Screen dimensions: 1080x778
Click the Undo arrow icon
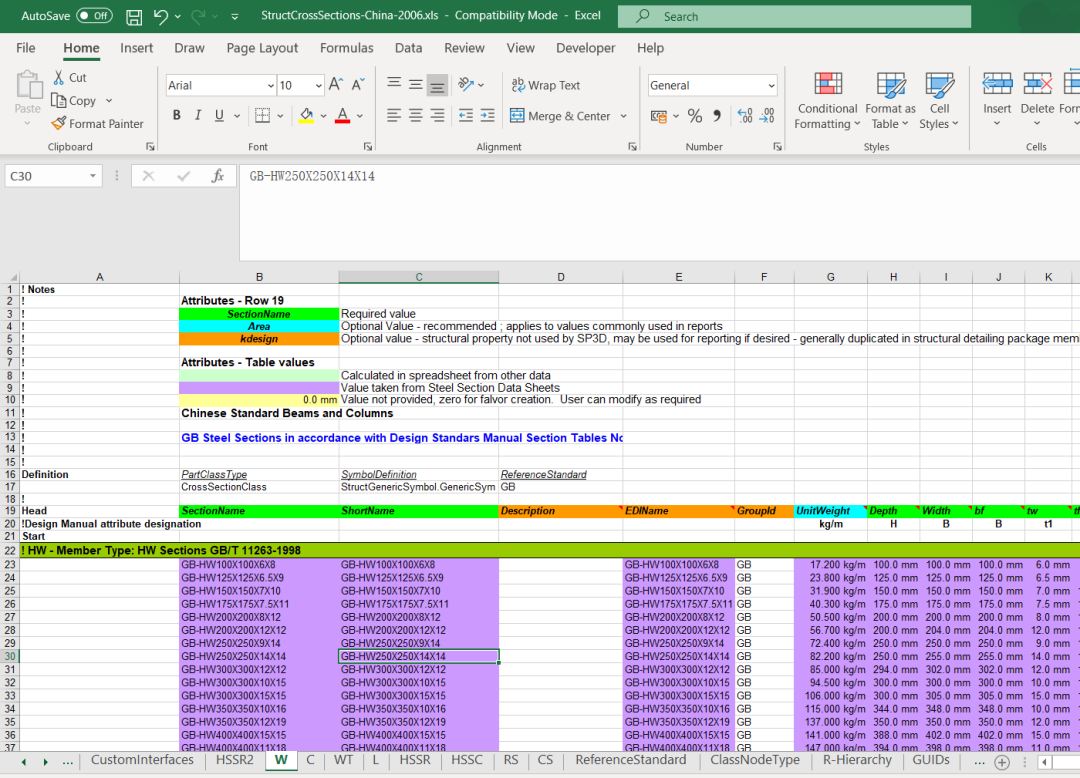click(160, 17)
